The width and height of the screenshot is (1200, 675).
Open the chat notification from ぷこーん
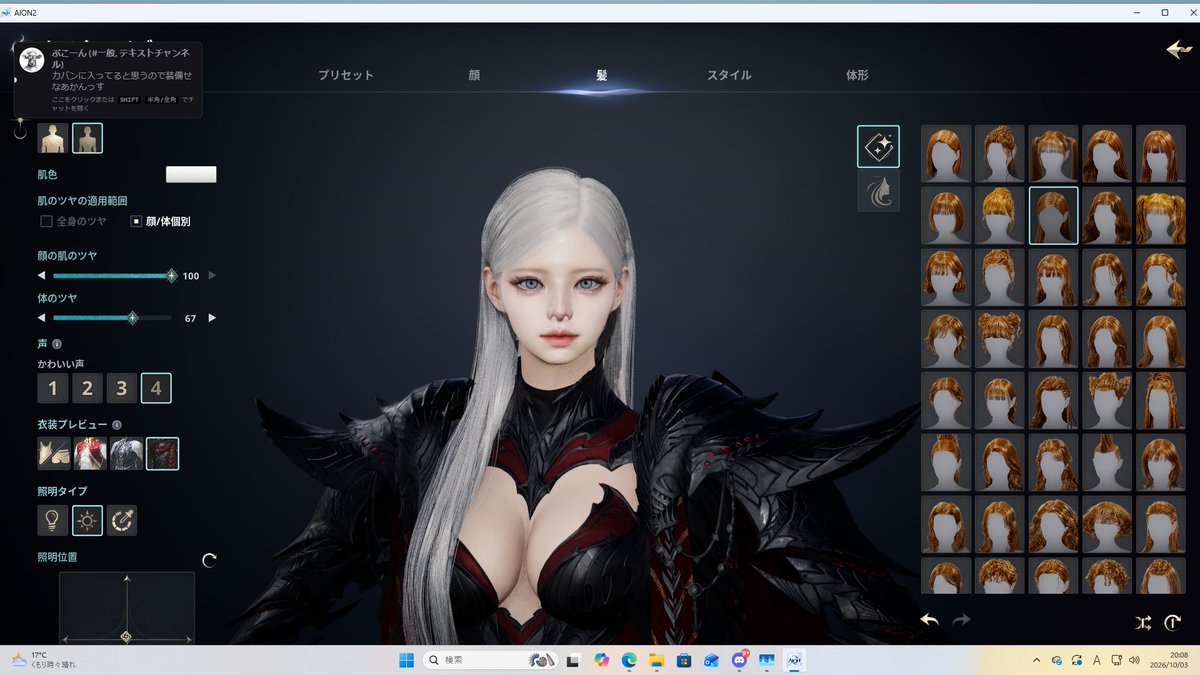pos(108,80)
